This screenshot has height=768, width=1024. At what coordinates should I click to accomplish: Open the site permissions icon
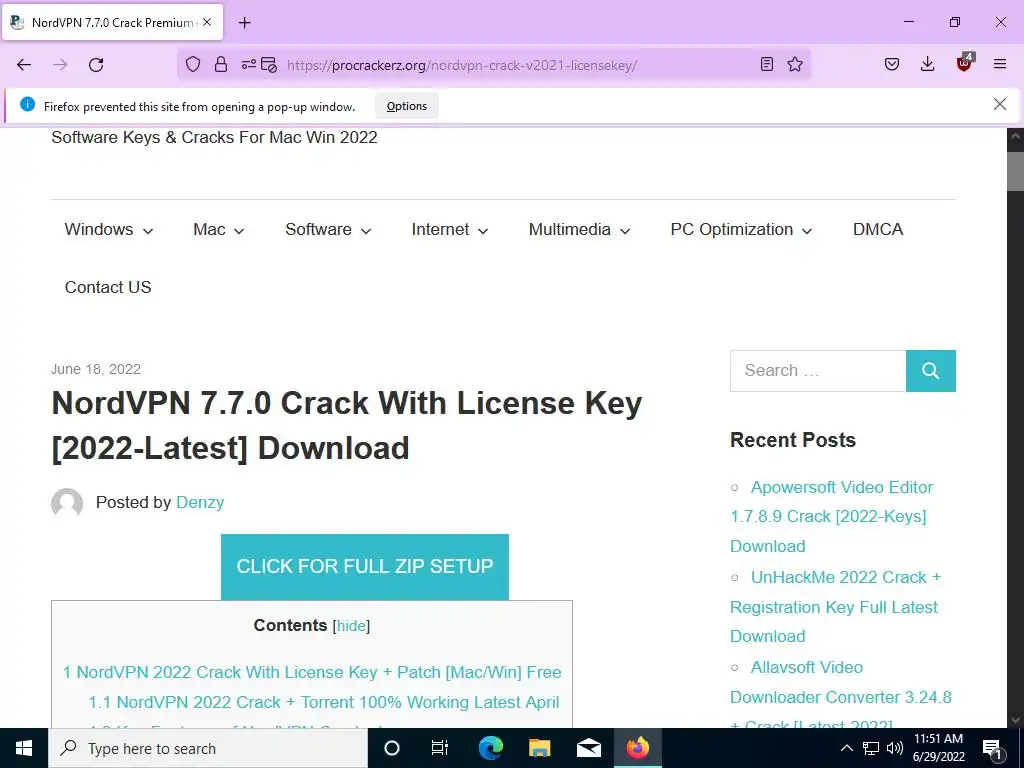[249, 64]
